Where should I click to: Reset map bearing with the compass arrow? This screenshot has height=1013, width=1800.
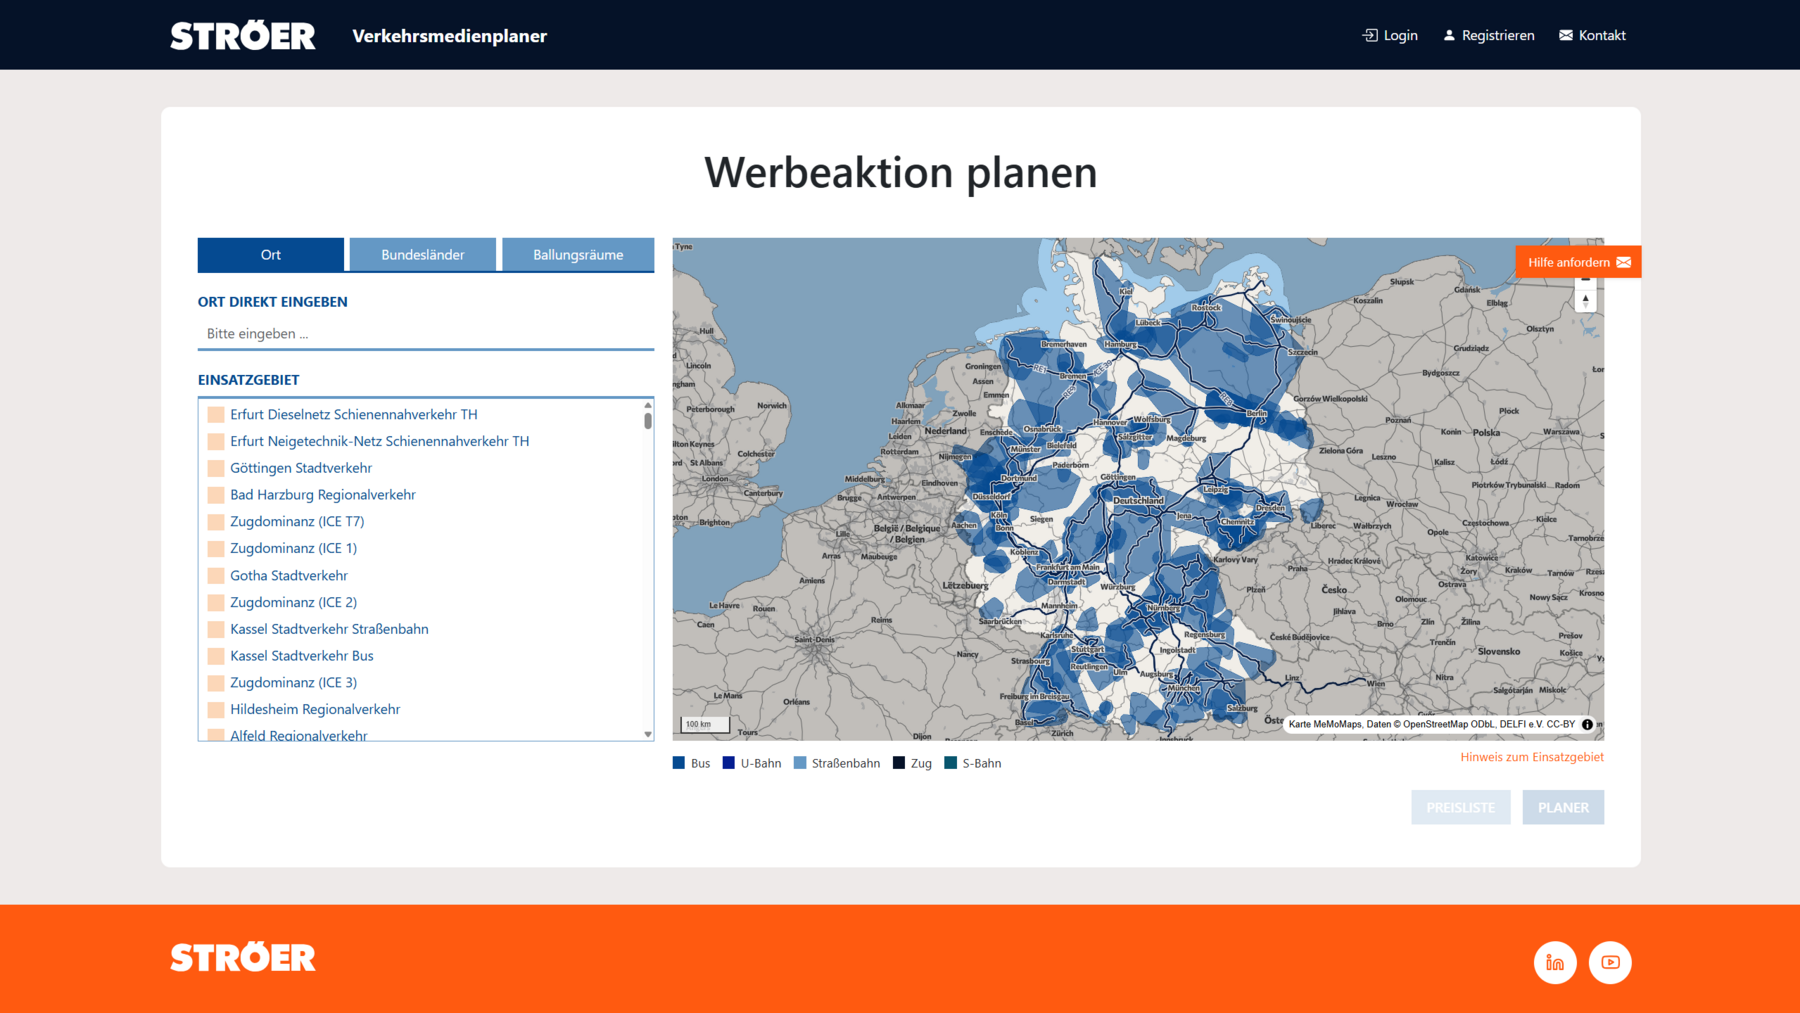(1585, 300)
